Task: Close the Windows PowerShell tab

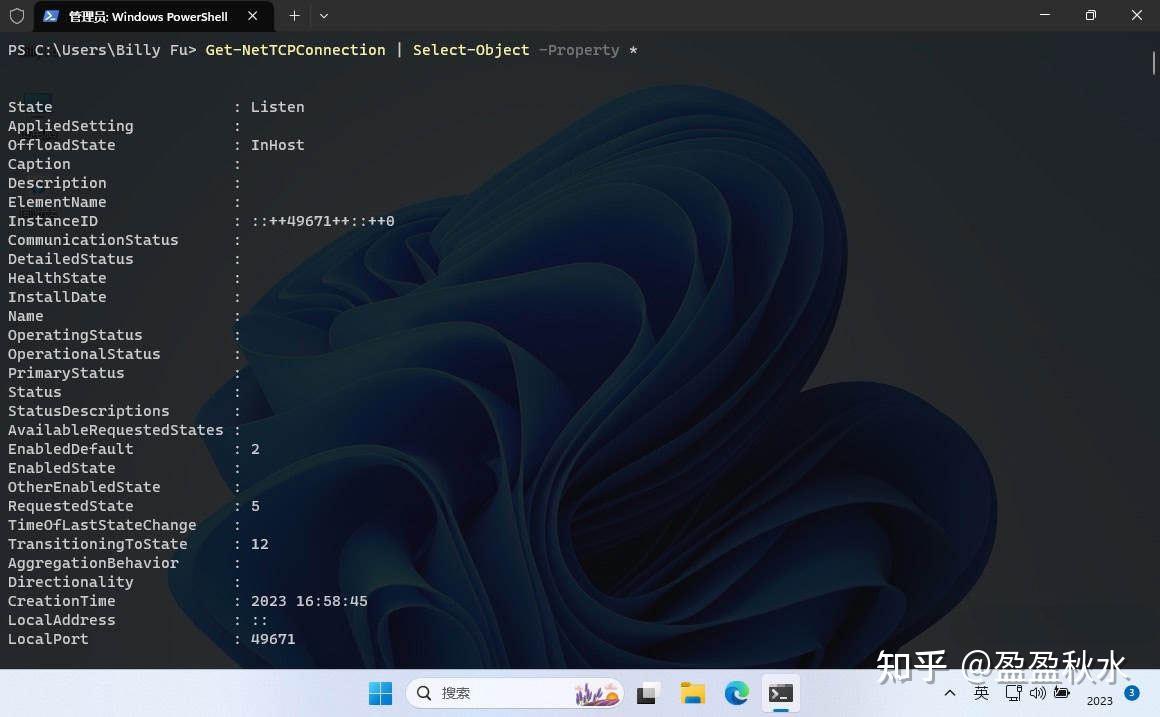Action: 253,16
